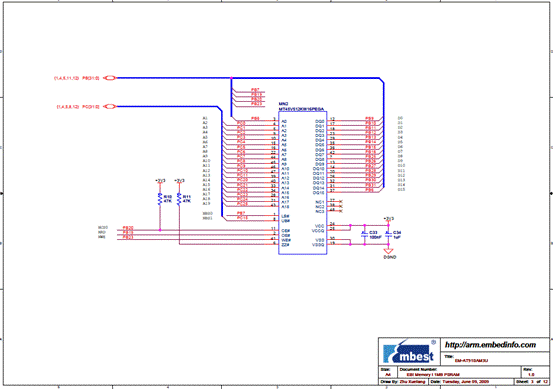Click the Sheet 3 of 12 cell
Screen dimensions: 553x389
click(532, 382)
